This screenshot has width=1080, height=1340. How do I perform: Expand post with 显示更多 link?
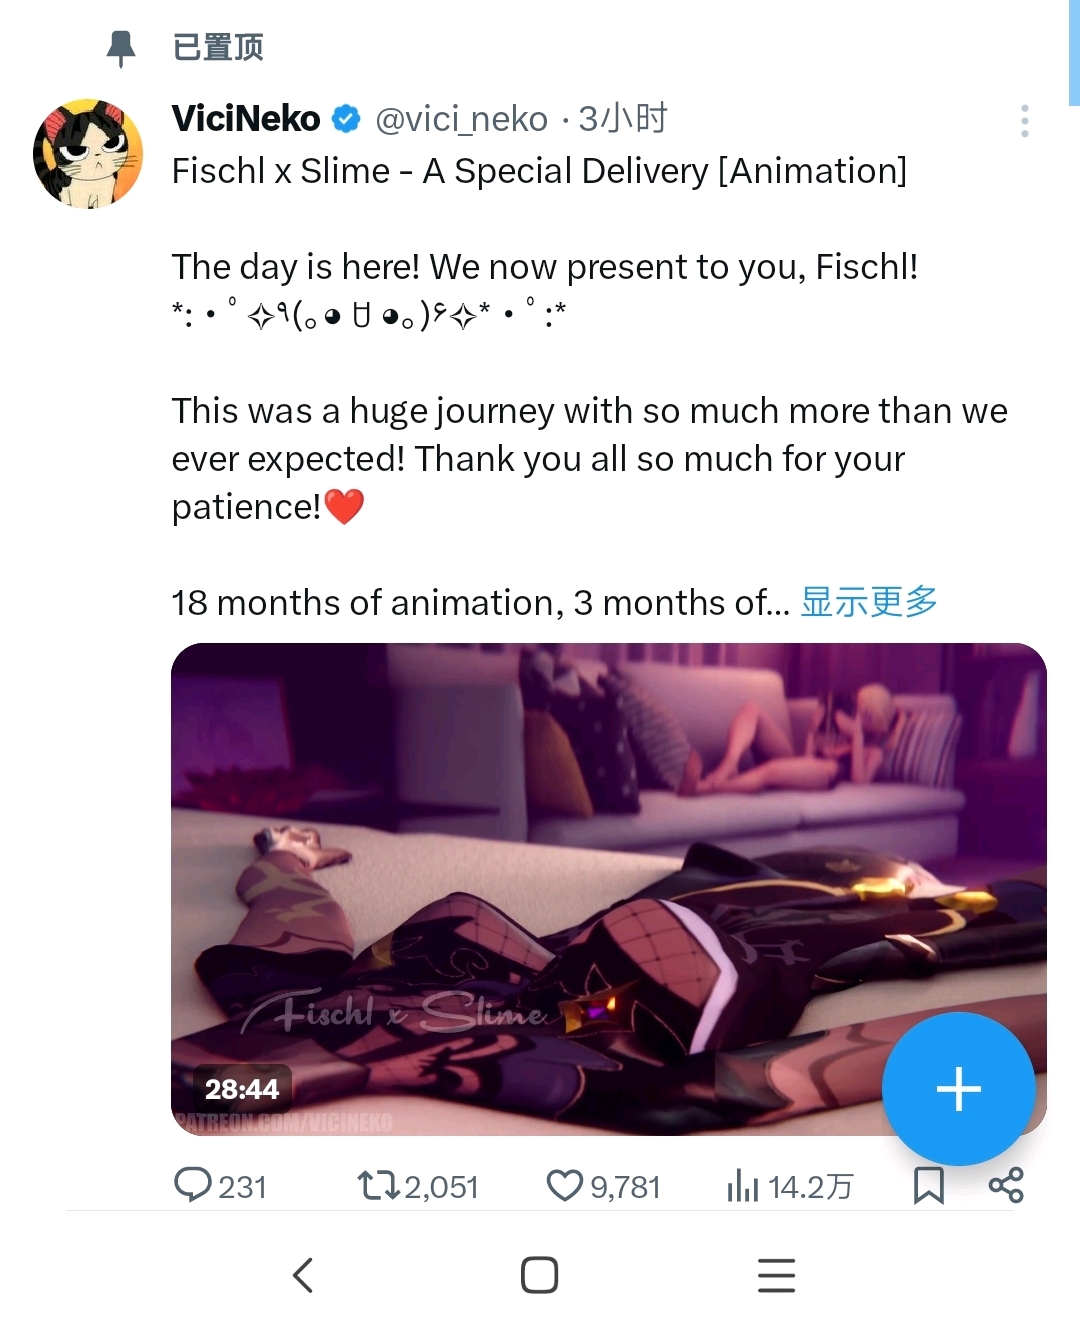pos(868,602)
